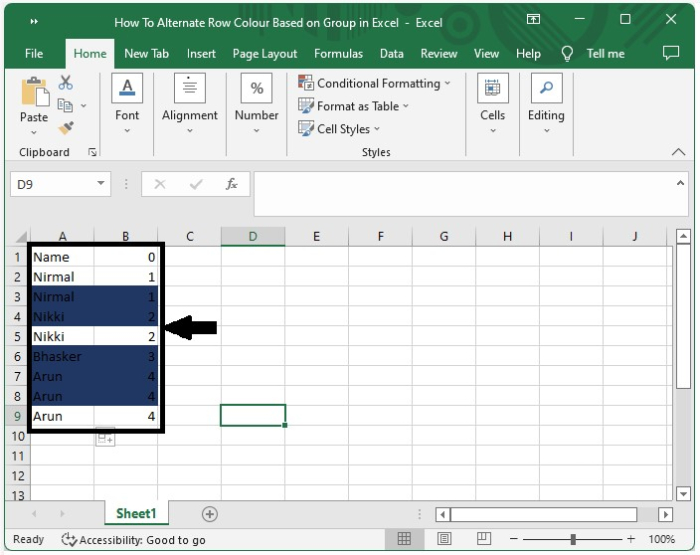Open the Editing group search icon
The width and height of the screenshot is (700, 555).
[x=546, y=88]
